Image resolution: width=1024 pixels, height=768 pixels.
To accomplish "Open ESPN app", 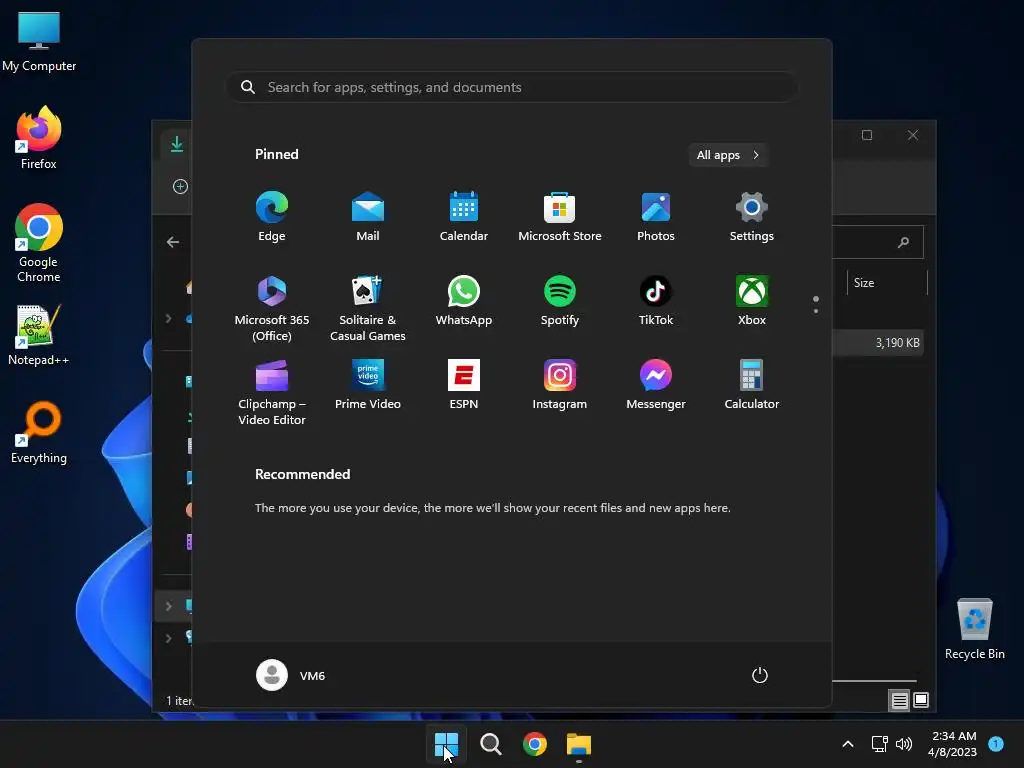I will 464,385.
